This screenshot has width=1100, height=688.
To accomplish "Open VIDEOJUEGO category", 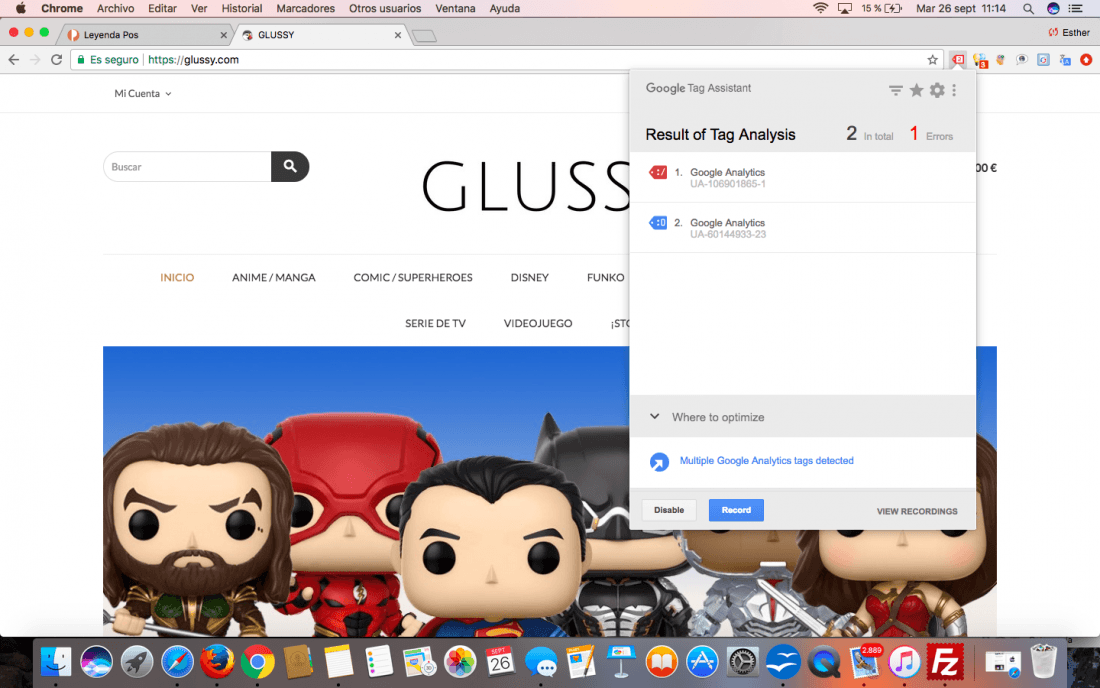I will (537, 323).
